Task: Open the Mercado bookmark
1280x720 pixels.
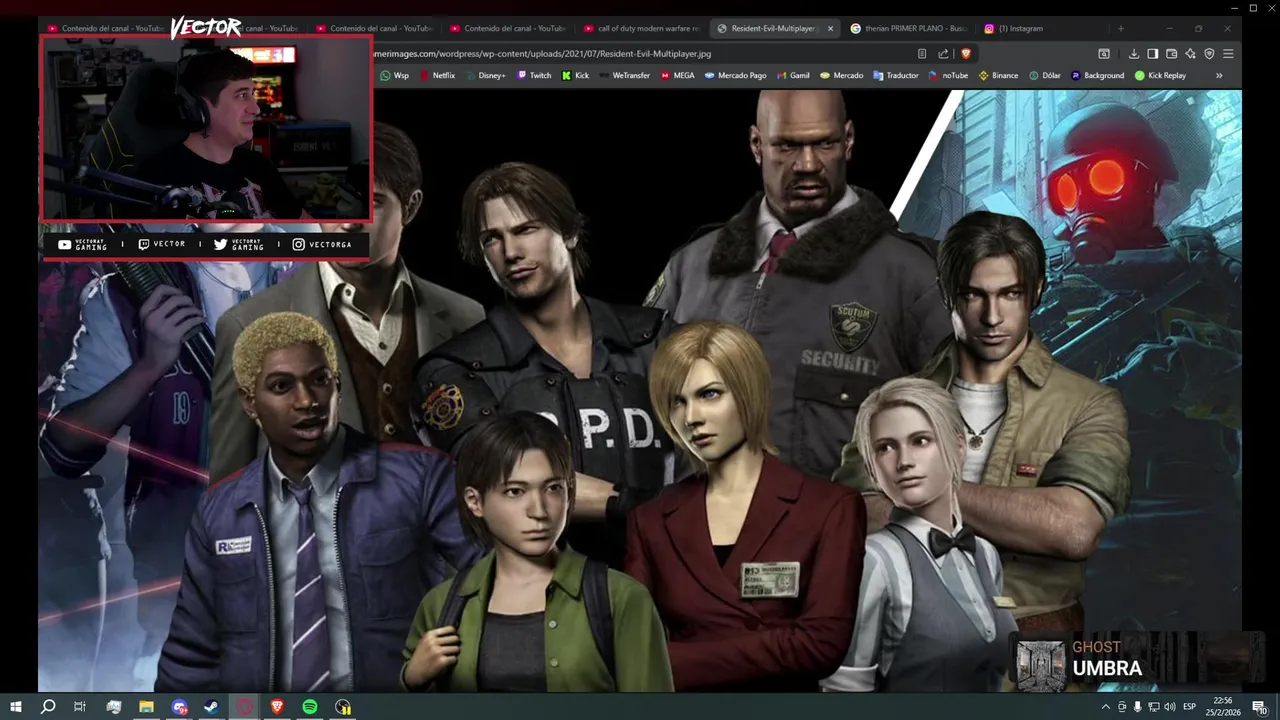Action: [x=841, y=75]
